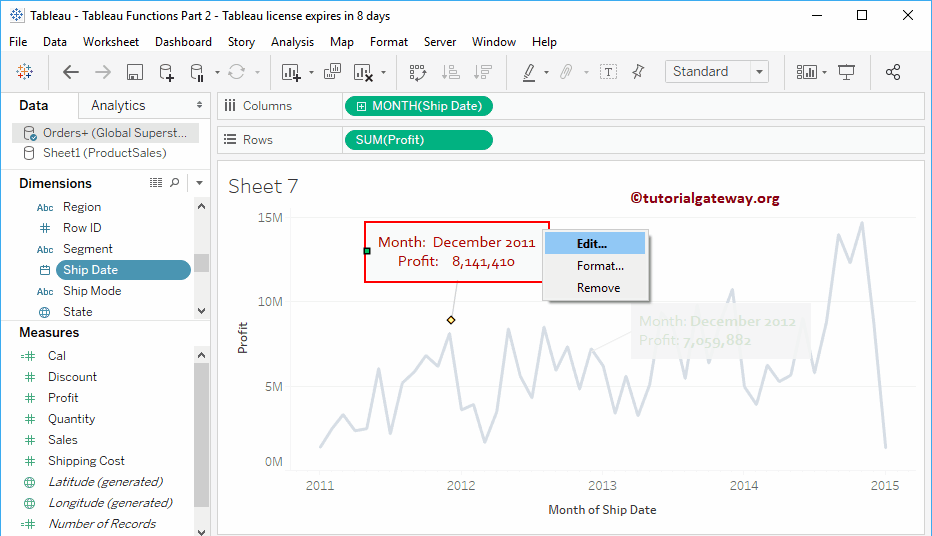Screen dimensions: 932x536
Task: Choose Edit... in the context menu
Action: click(595, 244)
